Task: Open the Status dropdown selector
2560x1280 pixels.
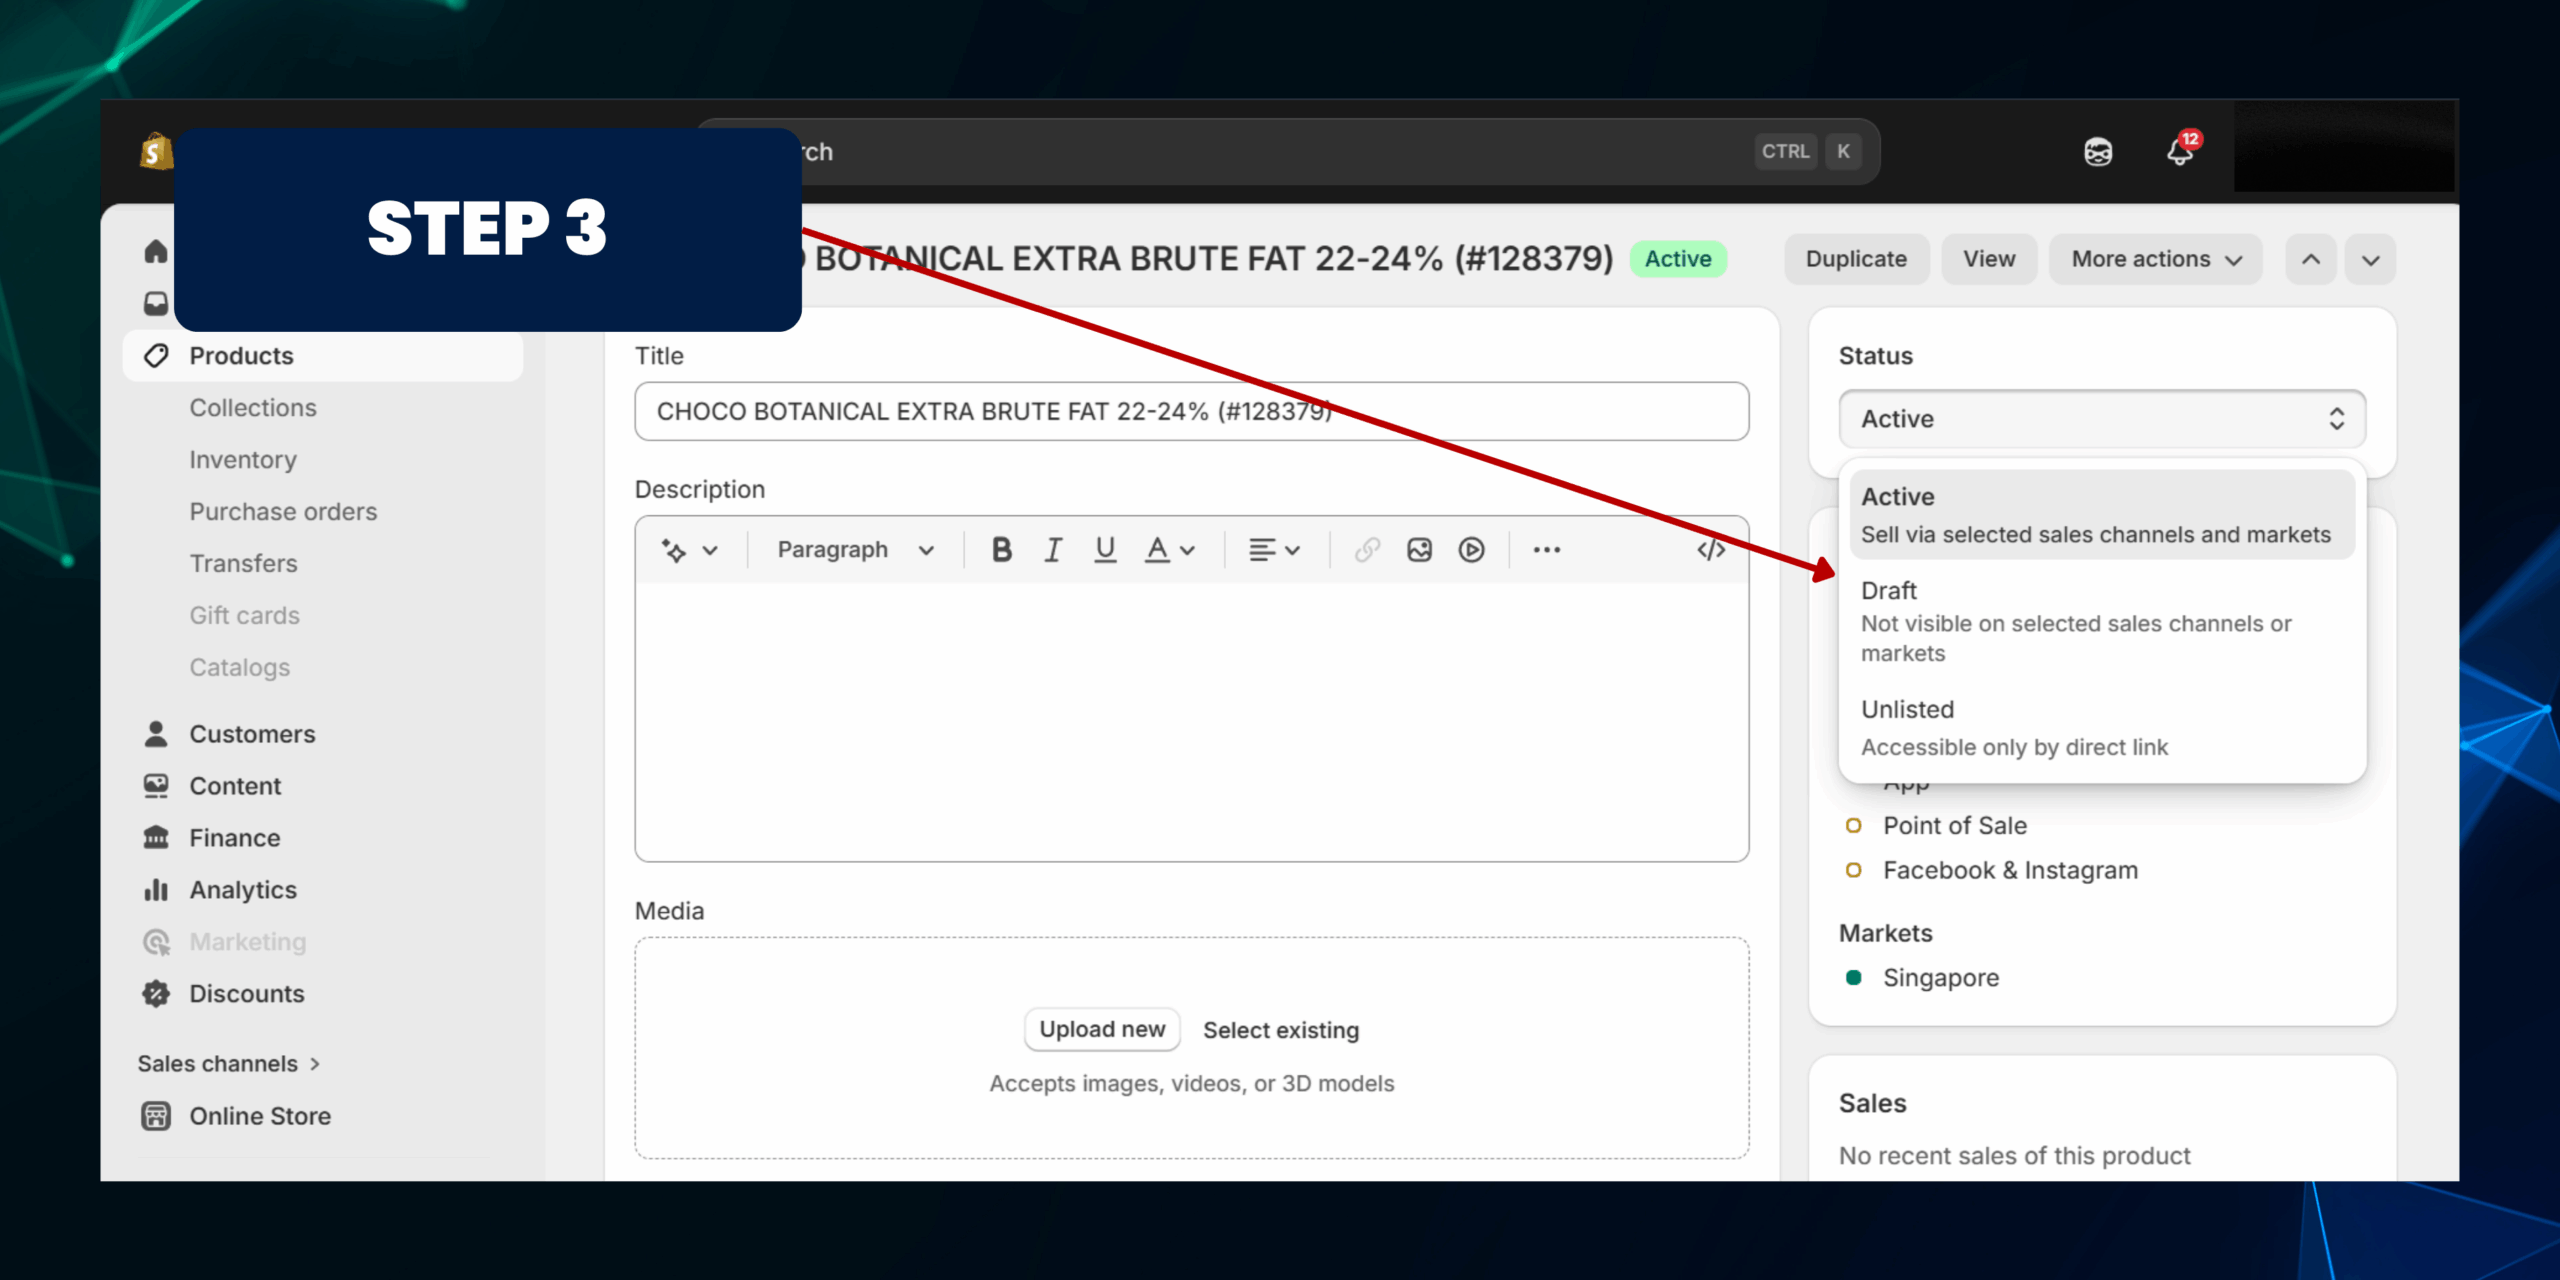Action: [2101, 419]
